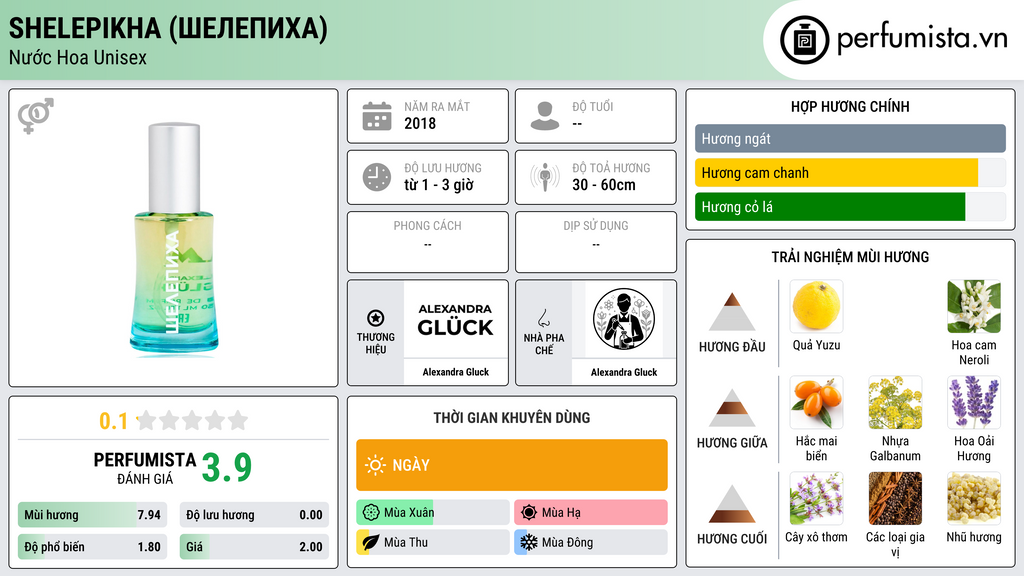The image size is (1024, 576).
Task: Click the Perfumista Đánh Giá label
Action: point(145,468)
